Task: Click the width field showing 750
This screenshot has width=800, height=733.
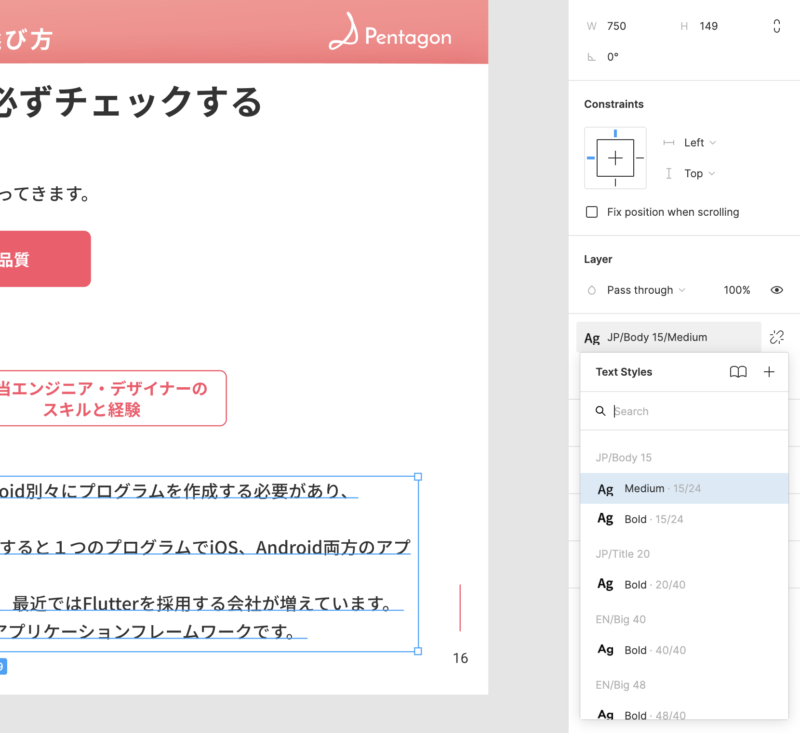Action: pos(630,26)
